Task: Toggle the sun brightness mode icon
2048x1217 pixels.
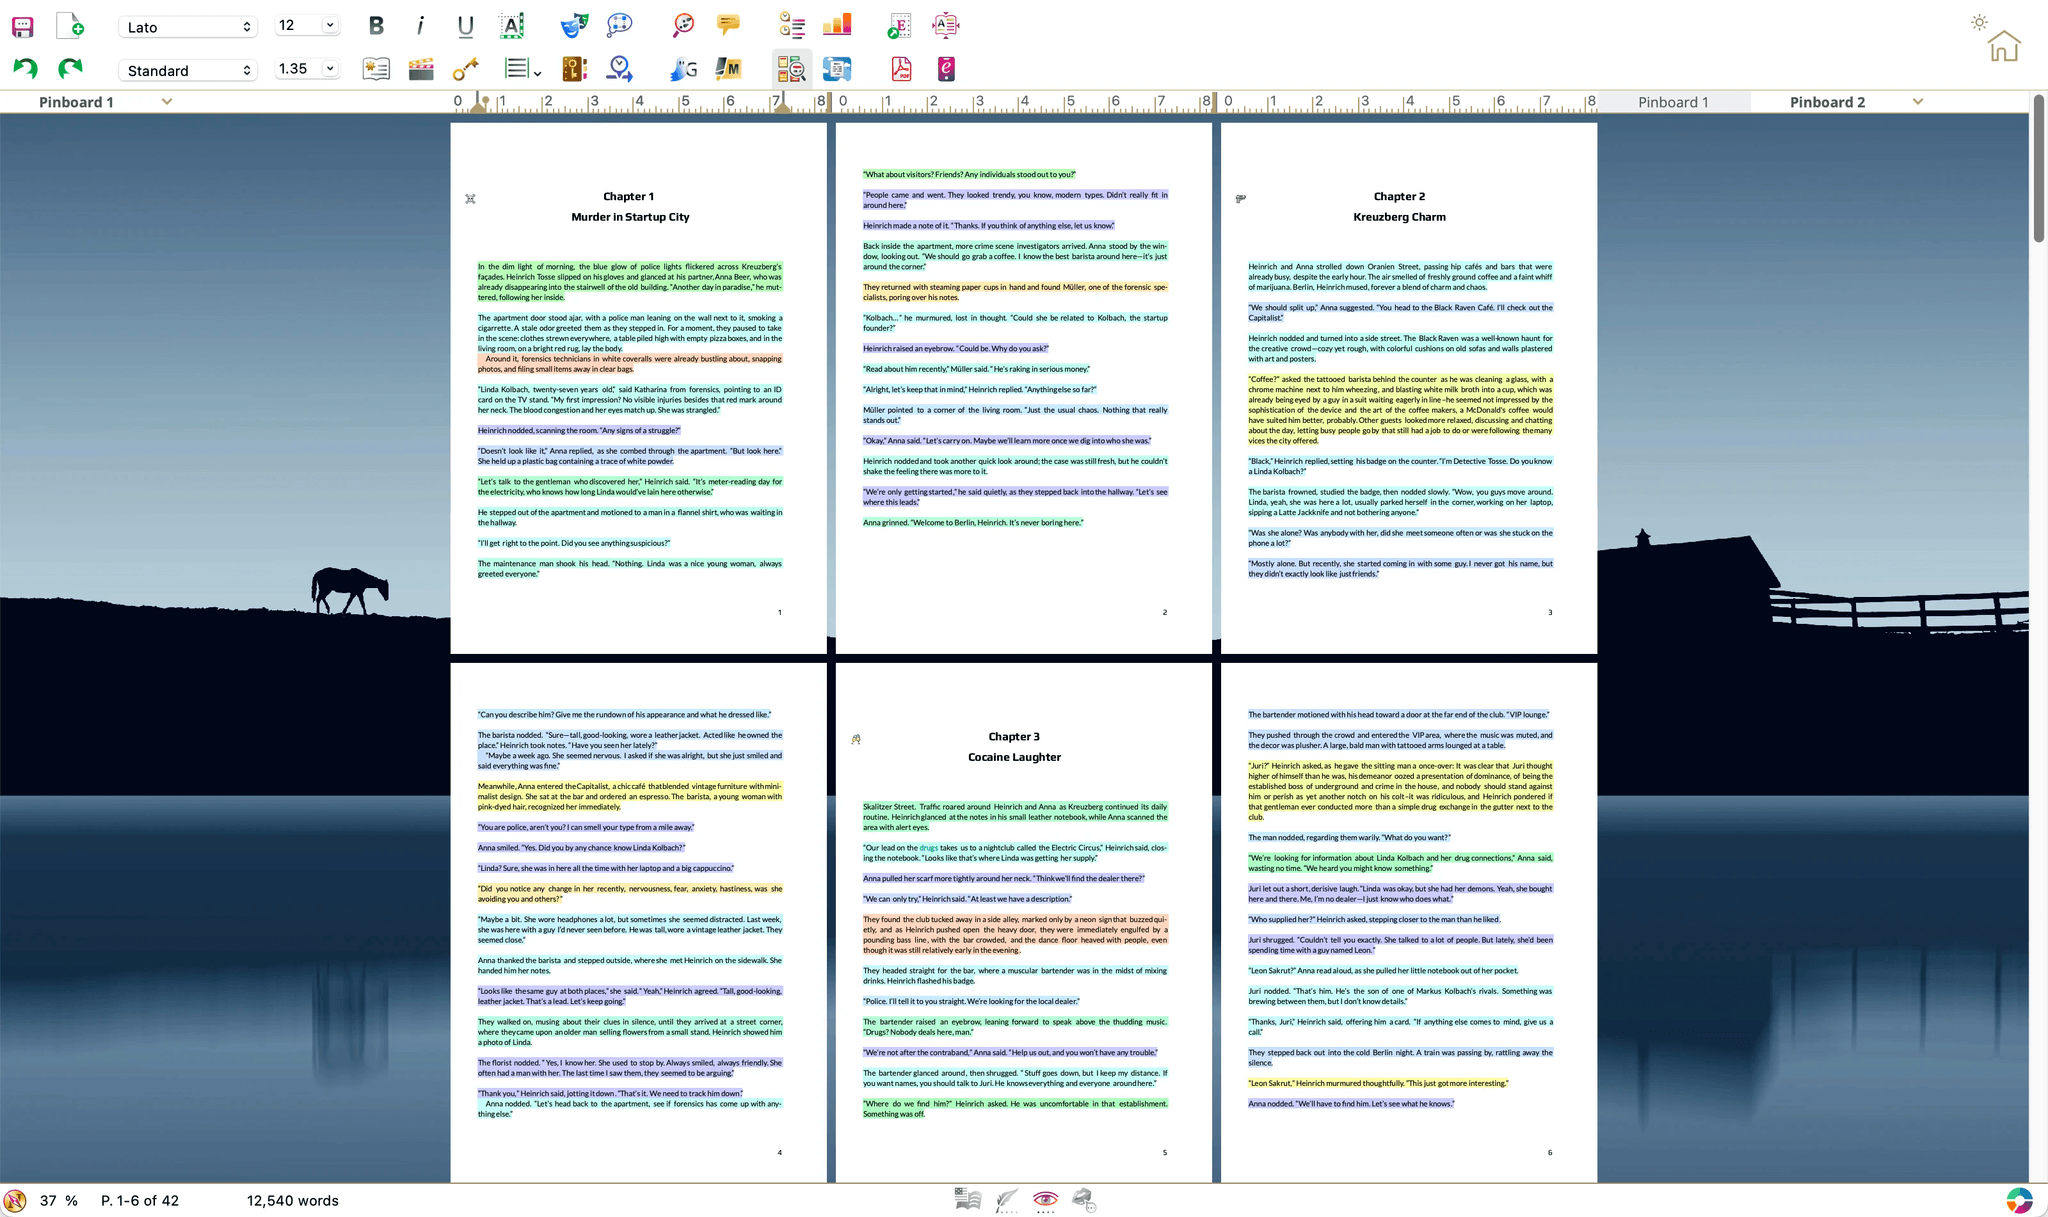Action: (1979, 22)
